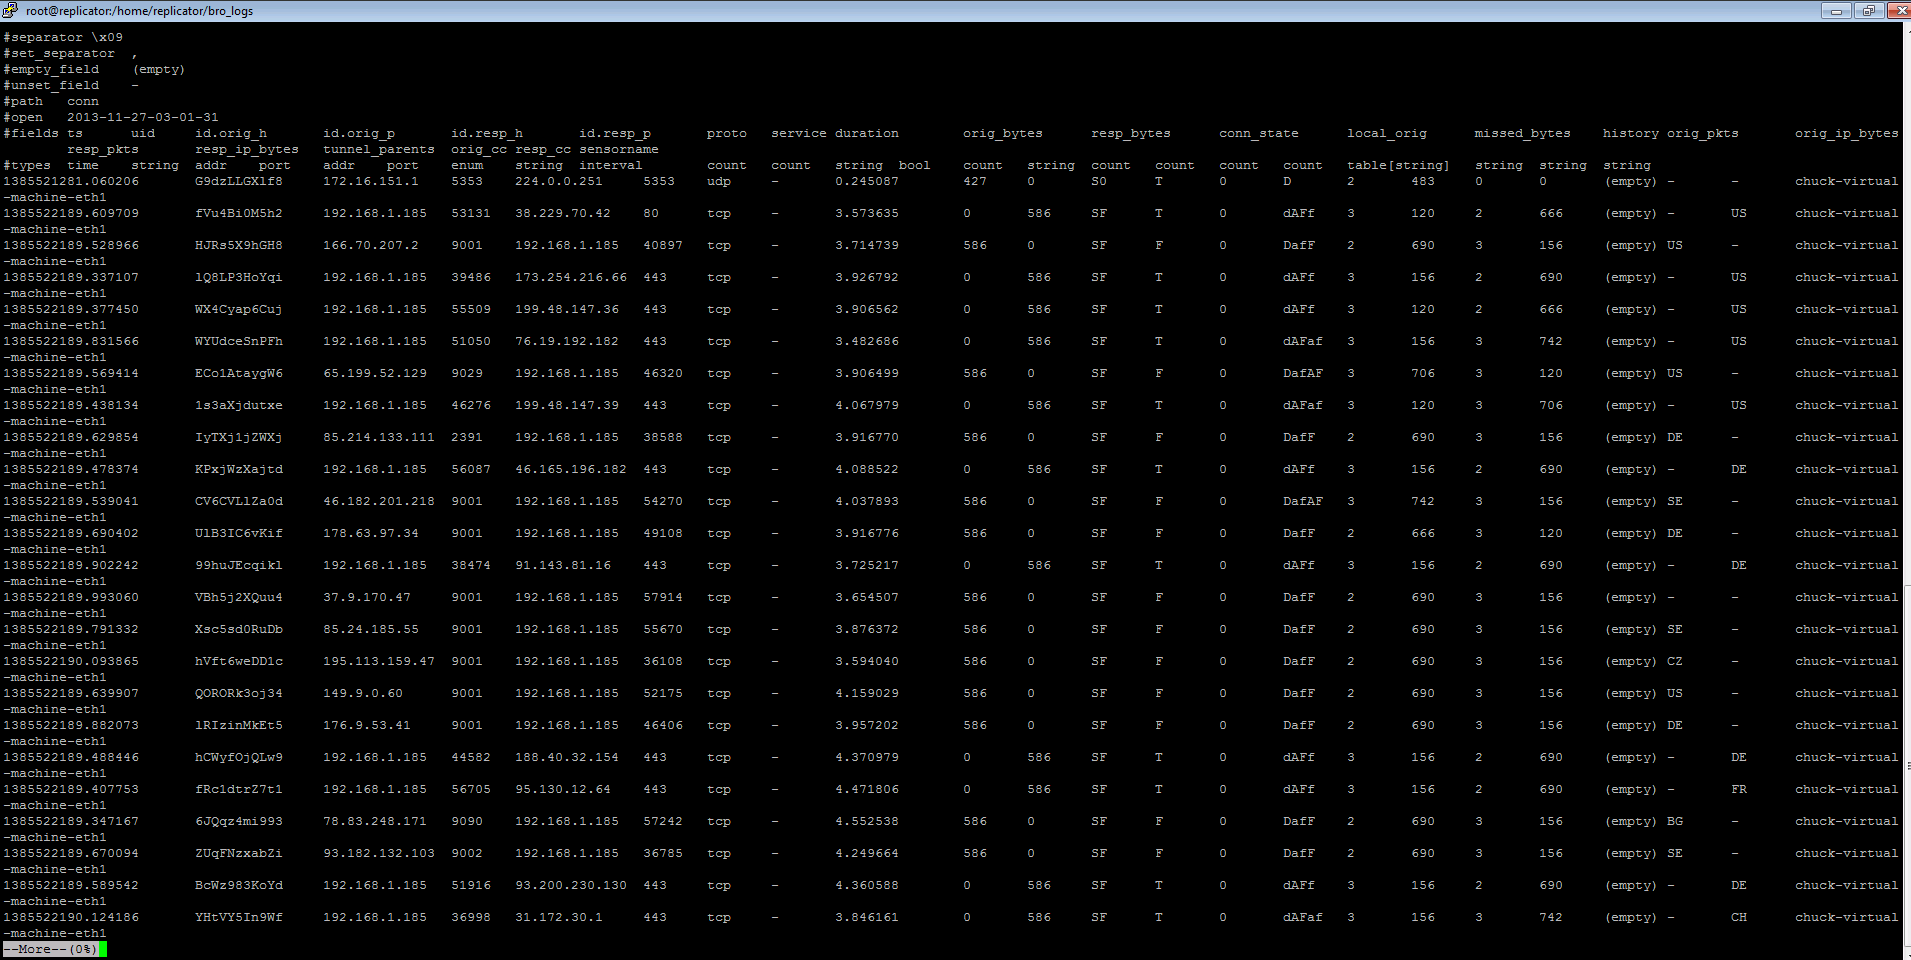Click the window title bro_logs path

[139, 11]
